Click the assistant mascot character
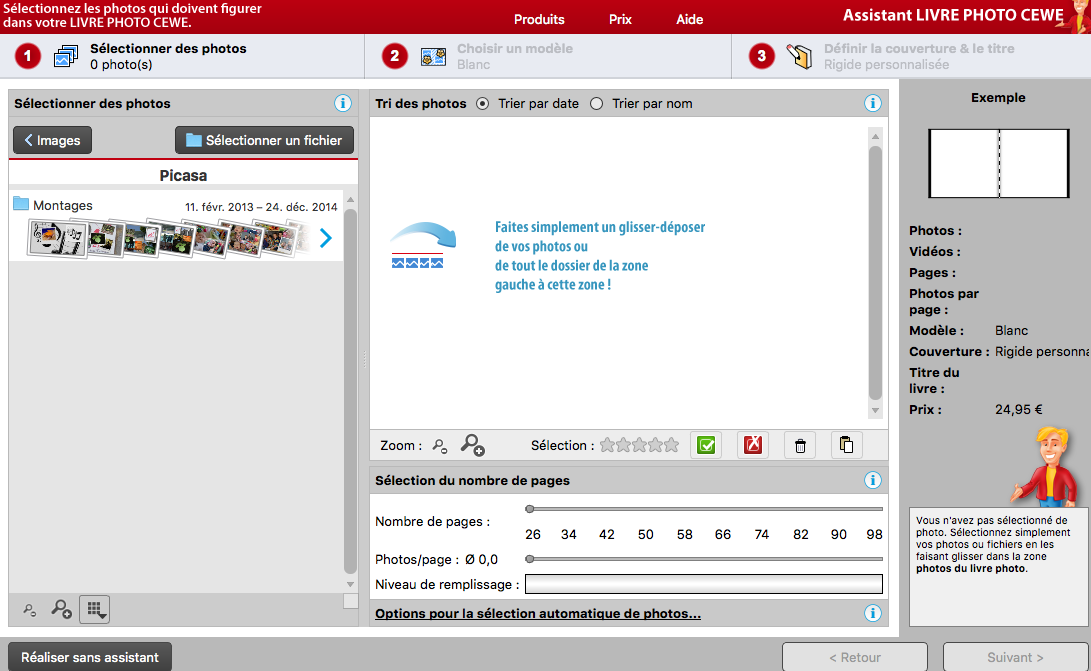The image size is (1091, 671). coord(1047,467)
